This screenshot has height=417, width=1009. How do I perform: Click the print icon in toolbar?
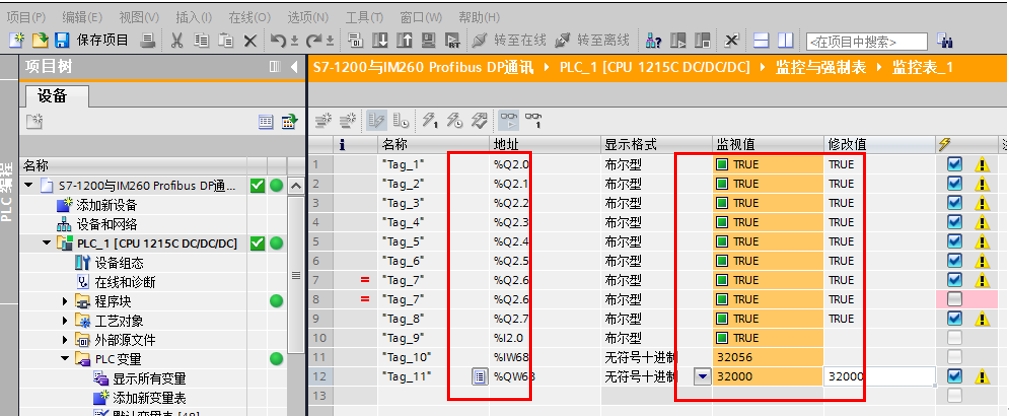point(147,40)
